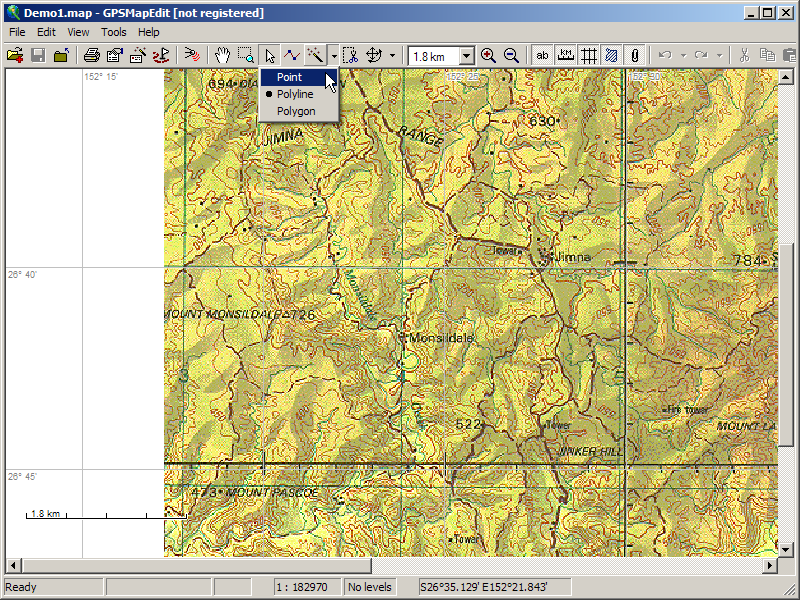
Task: Open the 1.8 km scale dropdown
Action: point(466,56)
